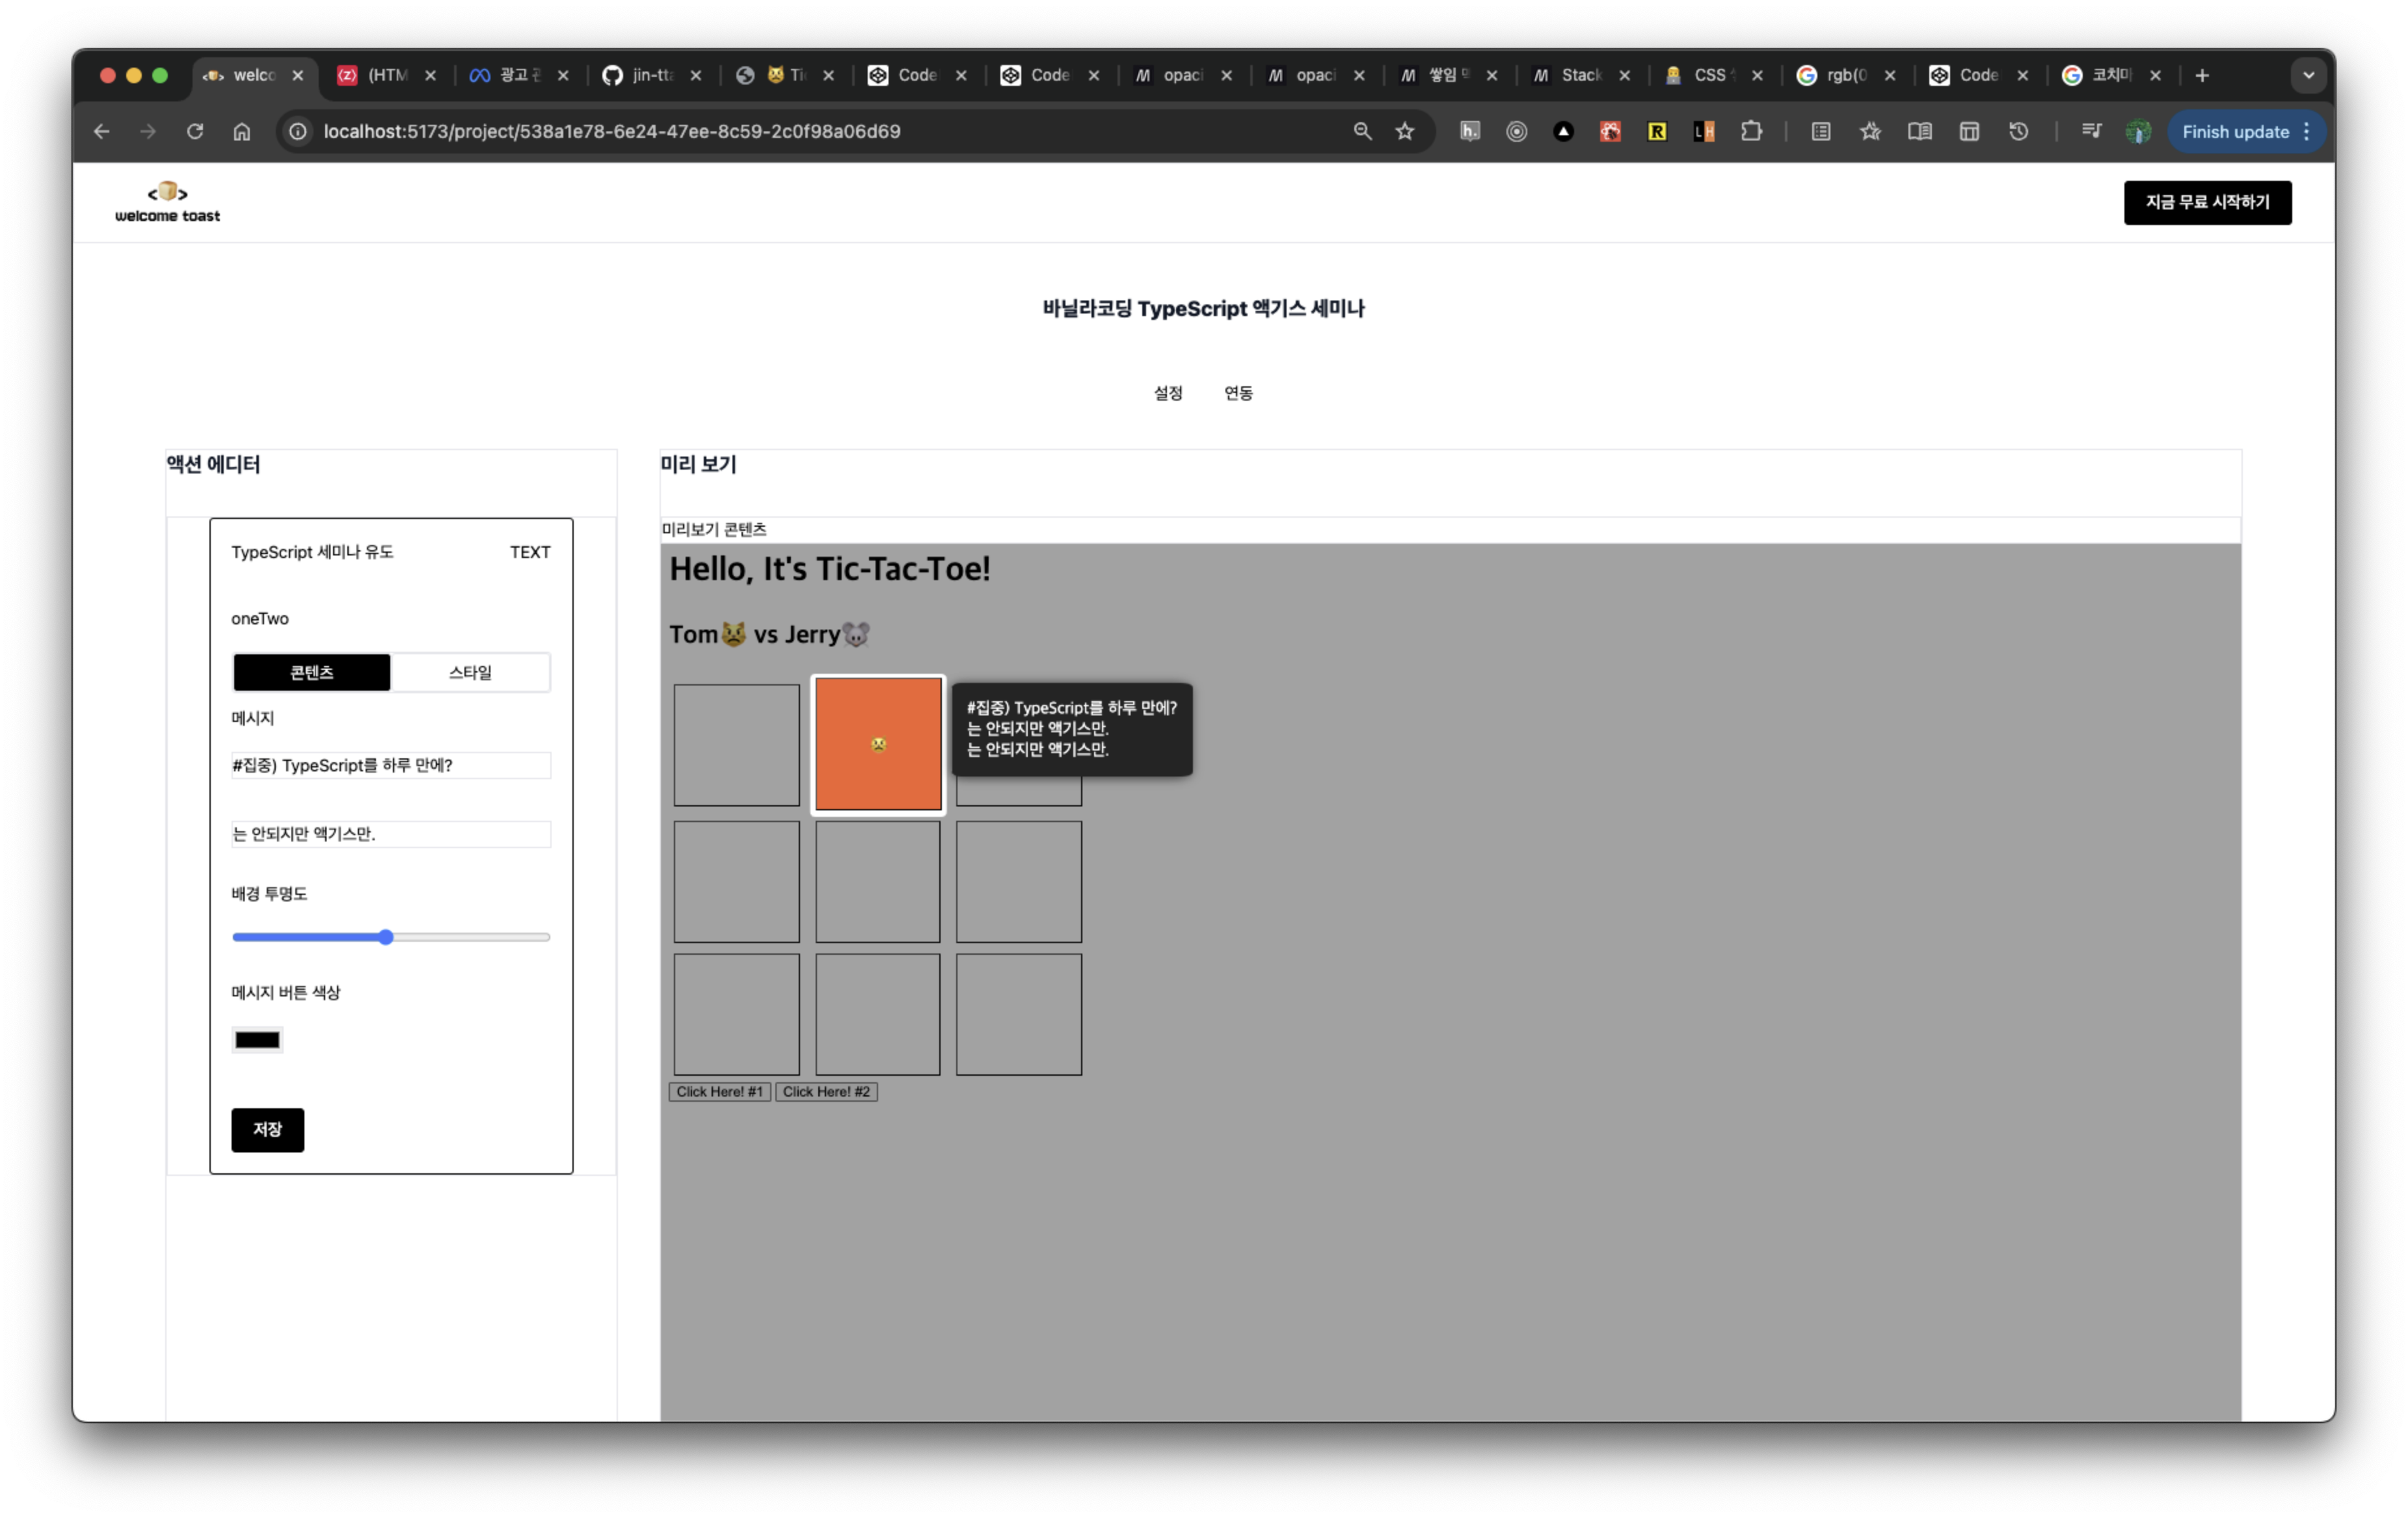Click the browser home icon

(242, 131)
